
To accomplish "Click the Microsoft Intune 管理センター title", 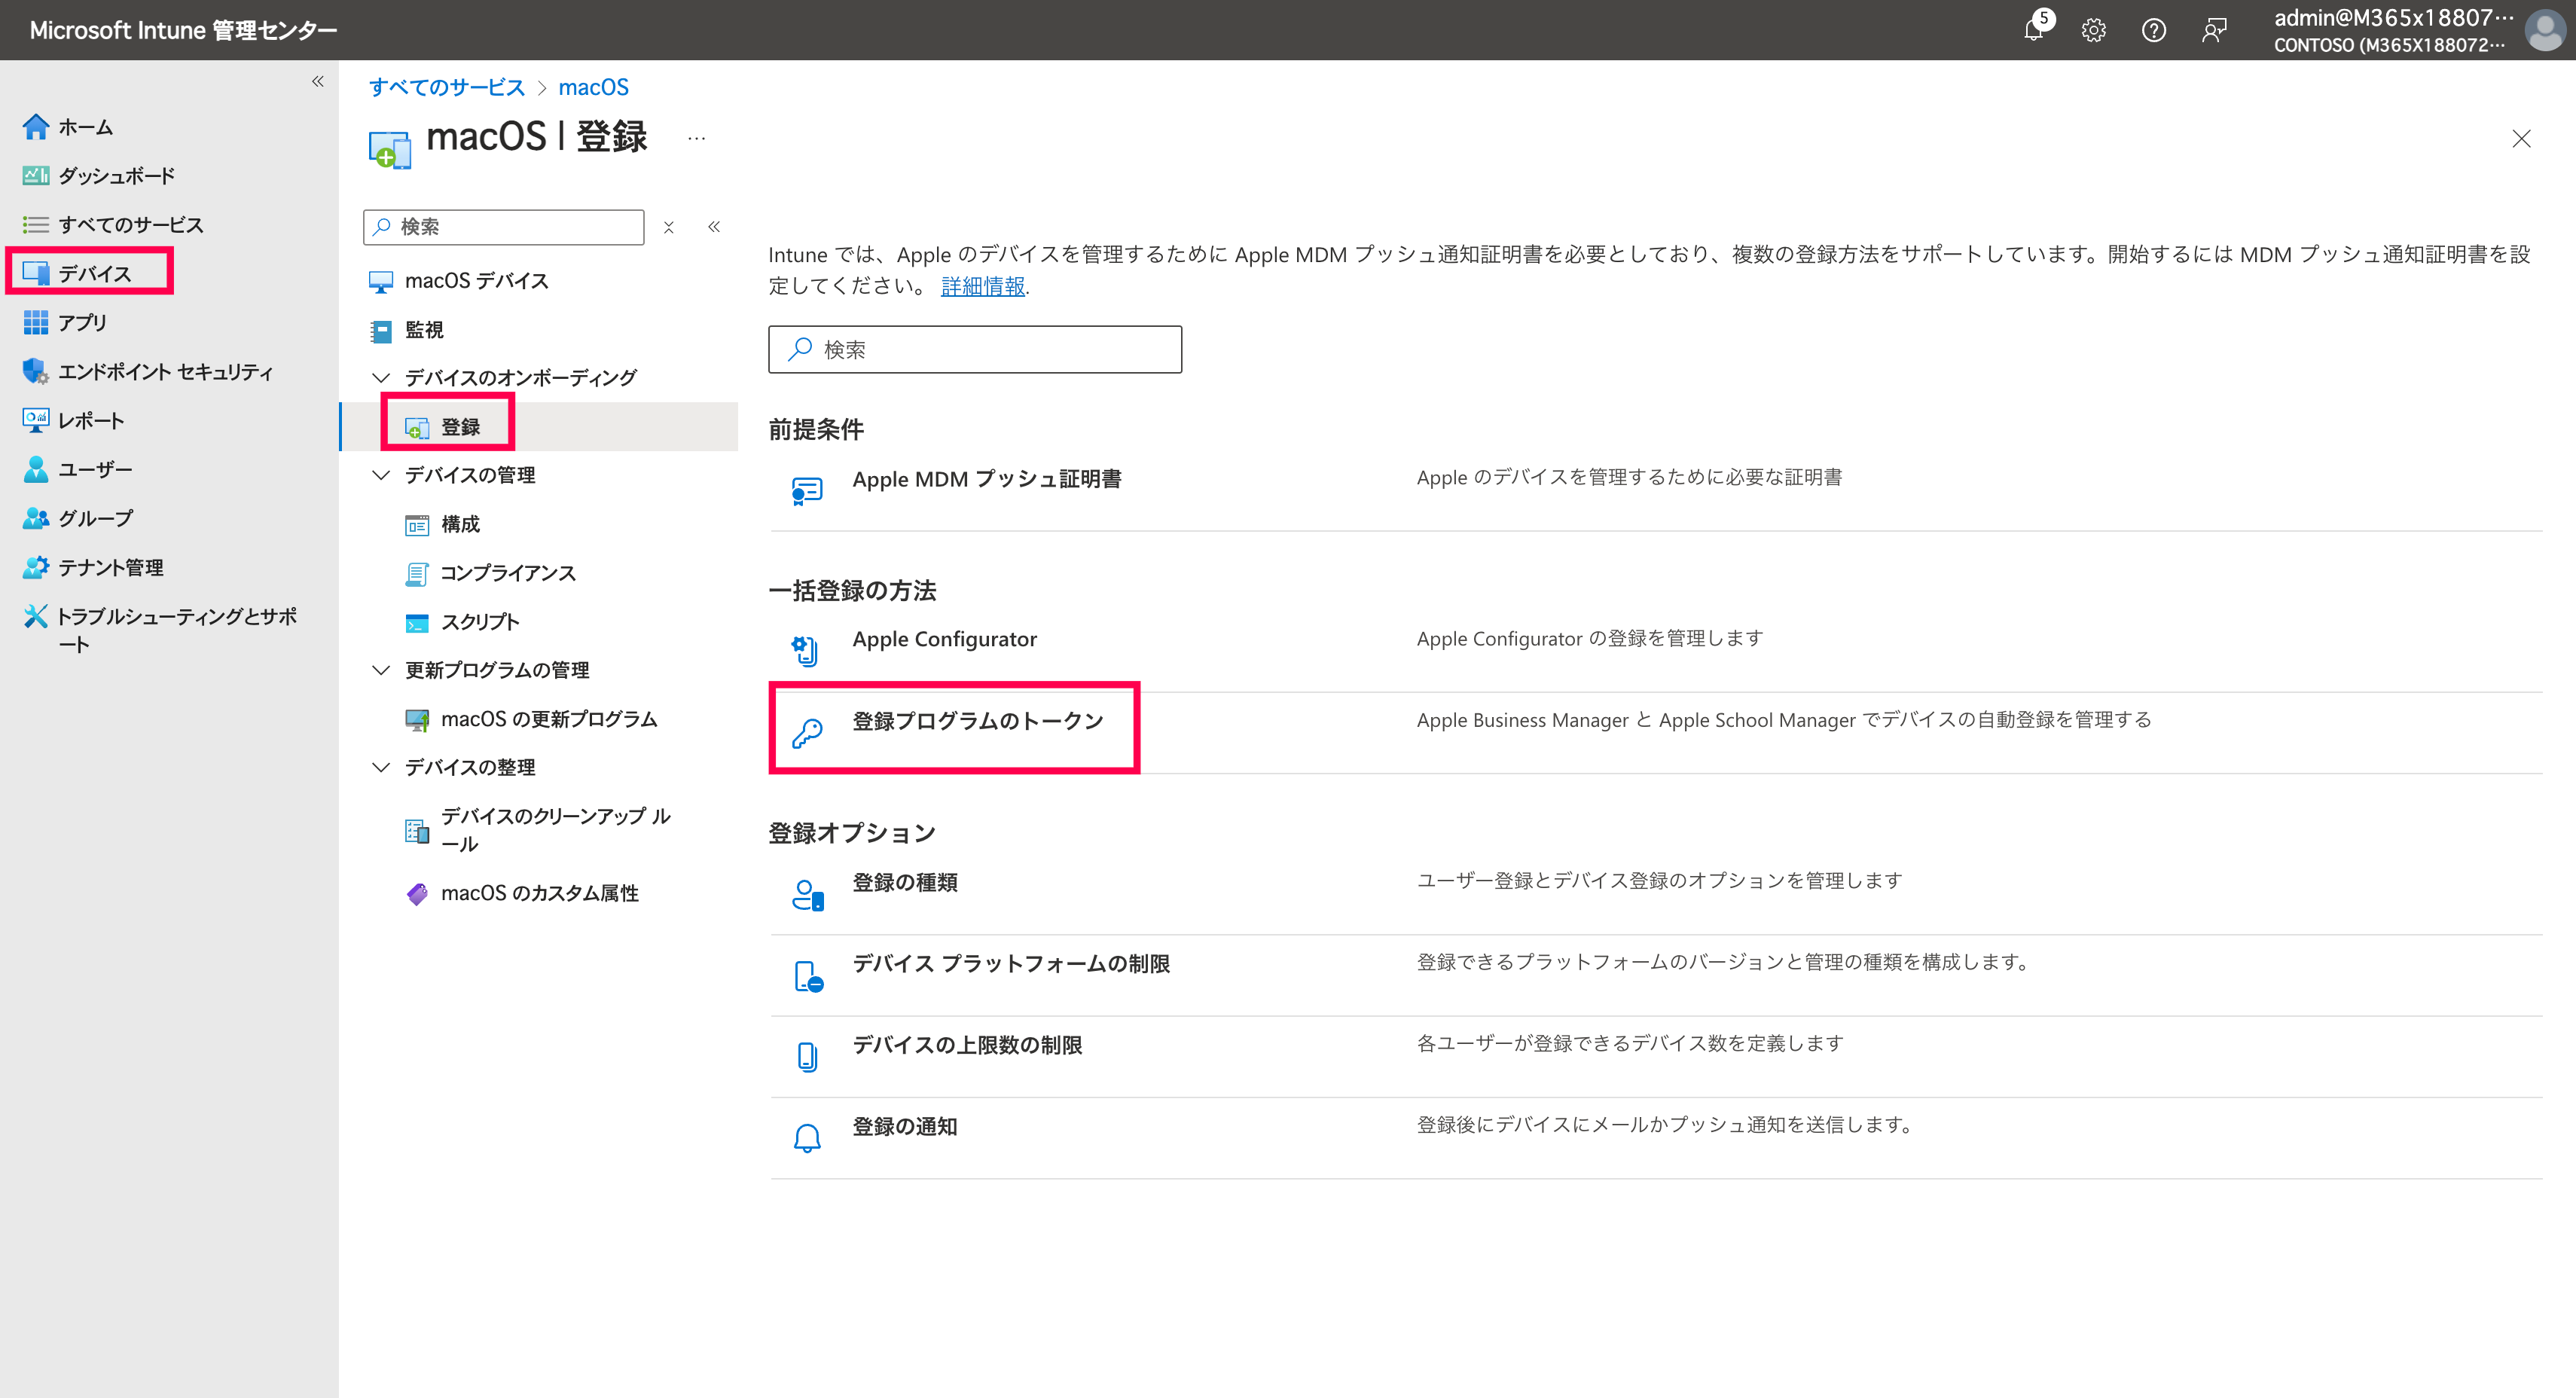I will click(x=183, y=30).
